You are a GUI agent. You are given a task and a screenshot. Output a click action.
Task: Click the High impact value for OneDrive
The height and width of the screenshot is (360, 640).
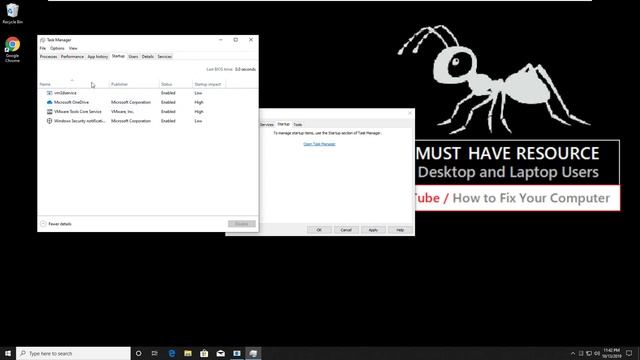(199, 102)
